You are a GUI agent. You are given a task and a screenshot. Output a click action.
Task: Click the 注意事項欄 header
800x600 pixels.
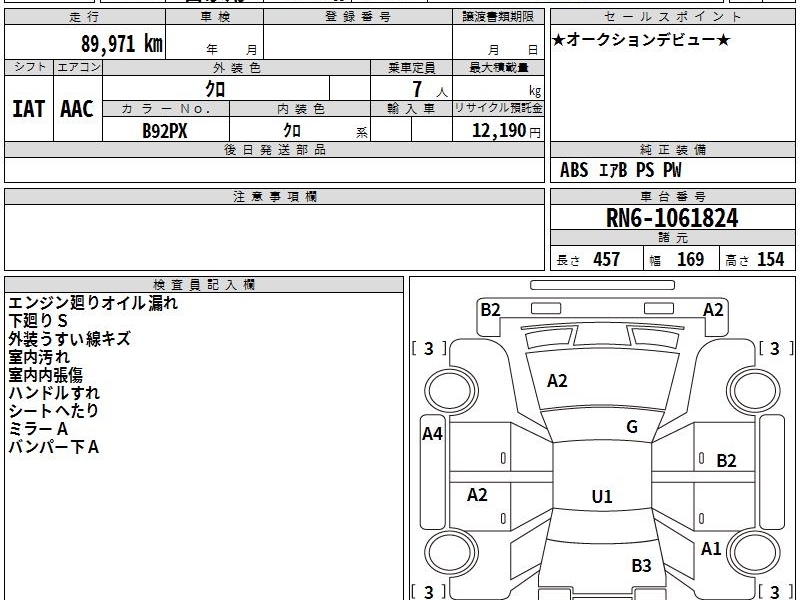(x=274, y=196)
